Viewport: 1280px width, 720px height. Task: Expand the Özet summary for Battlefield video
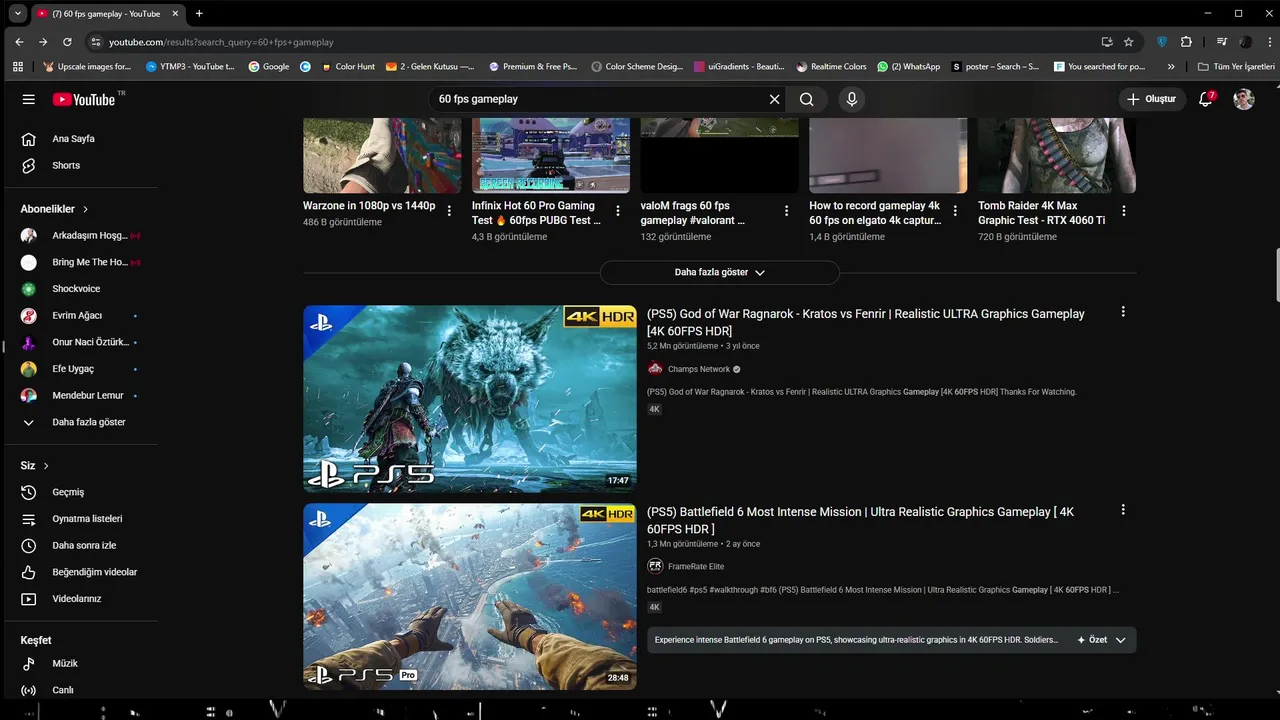(1102, 640)
